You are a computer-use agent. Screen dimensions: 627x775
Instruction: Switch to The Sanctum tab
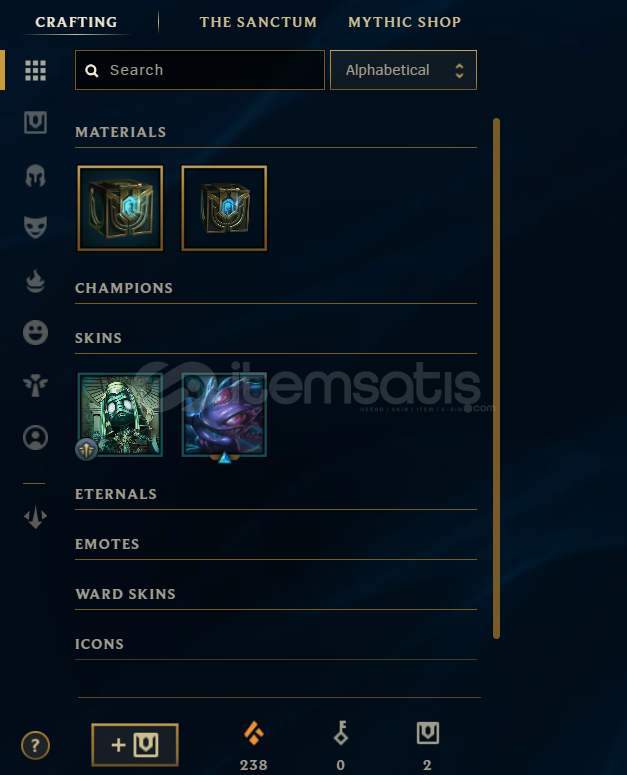(258, 22)
